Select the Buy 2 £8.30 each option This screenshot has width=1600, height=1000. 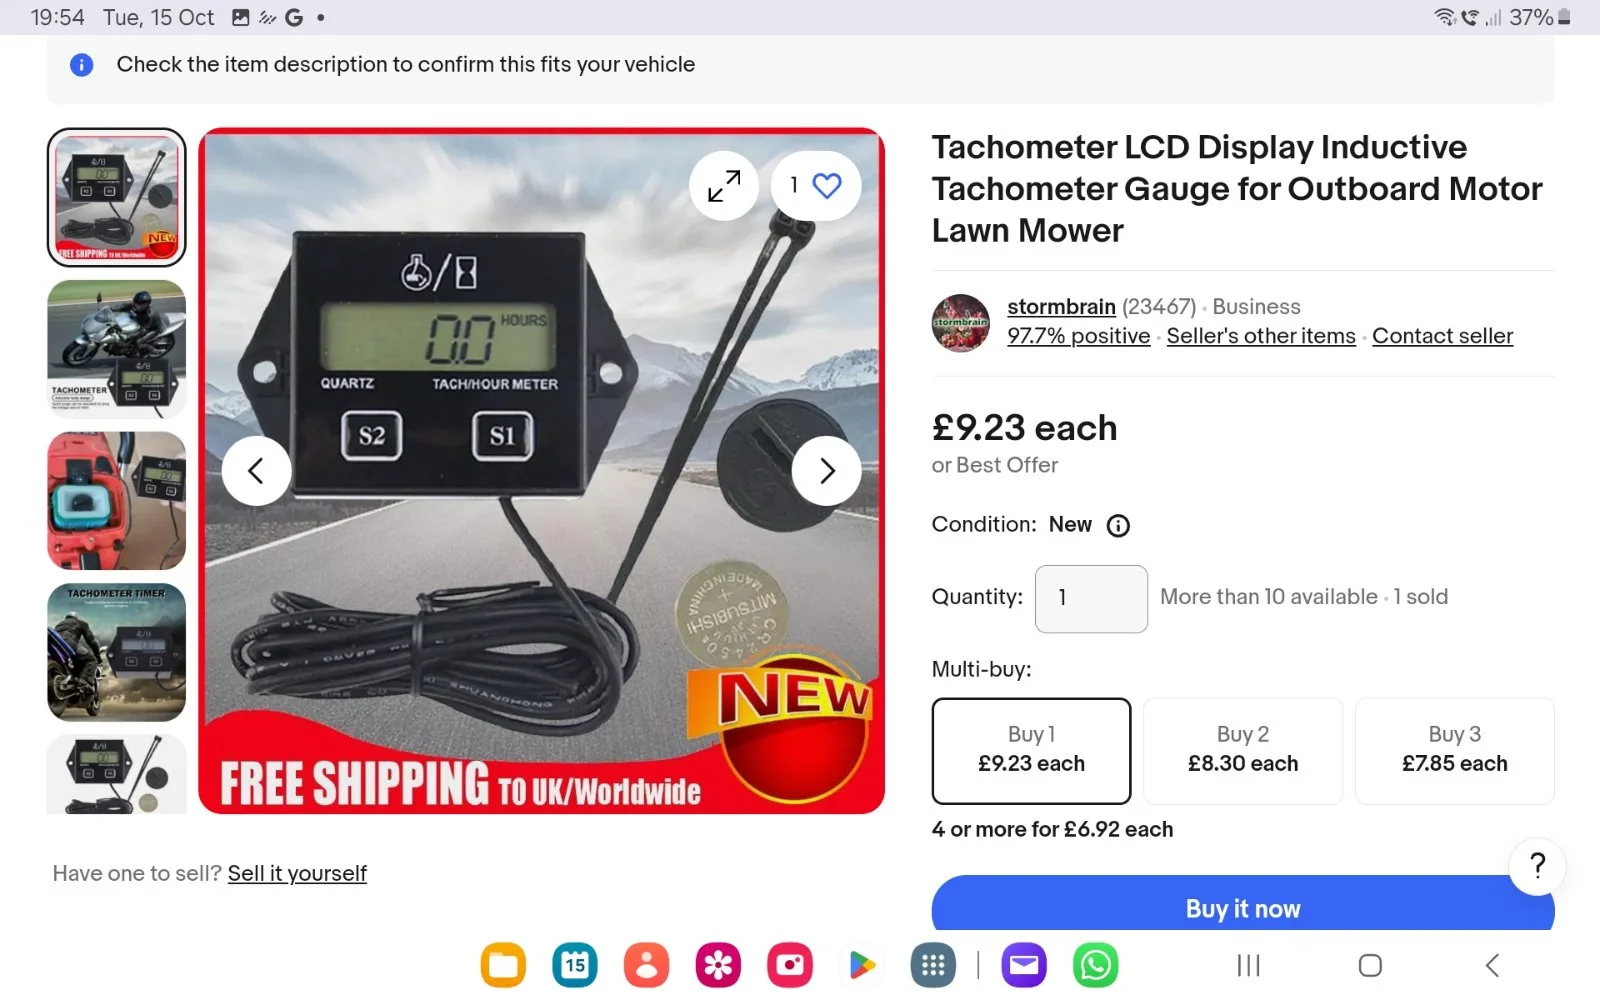pyautogui.click(x=1243, y=750)
